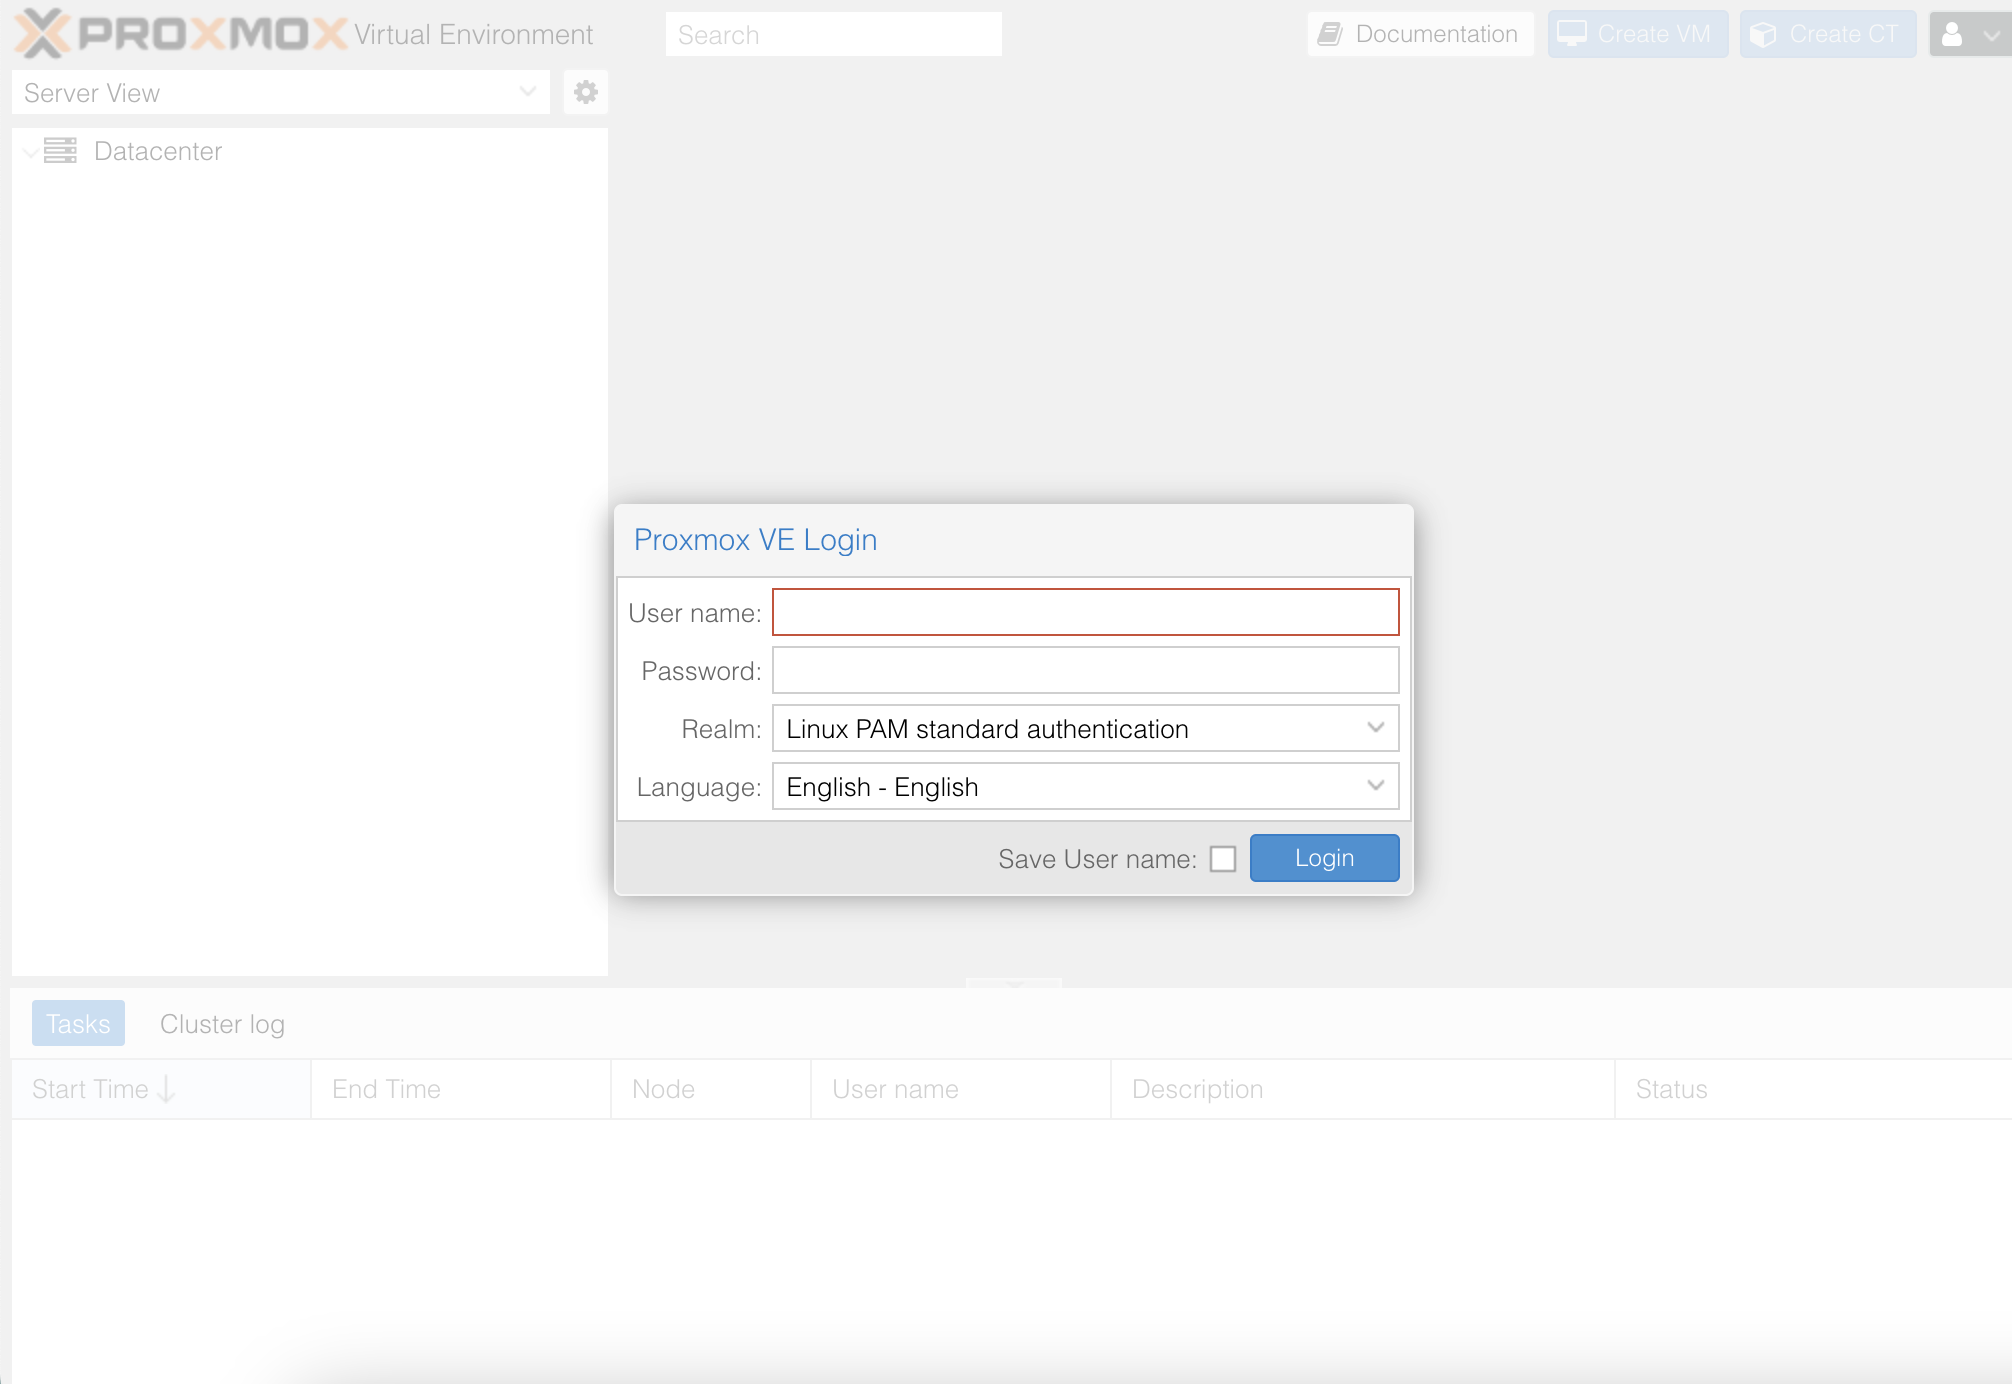Viewport: 2012px width, 1384px height.
Task: Enable the Save User name checkbox
Action: click(x=1222, y=858)
